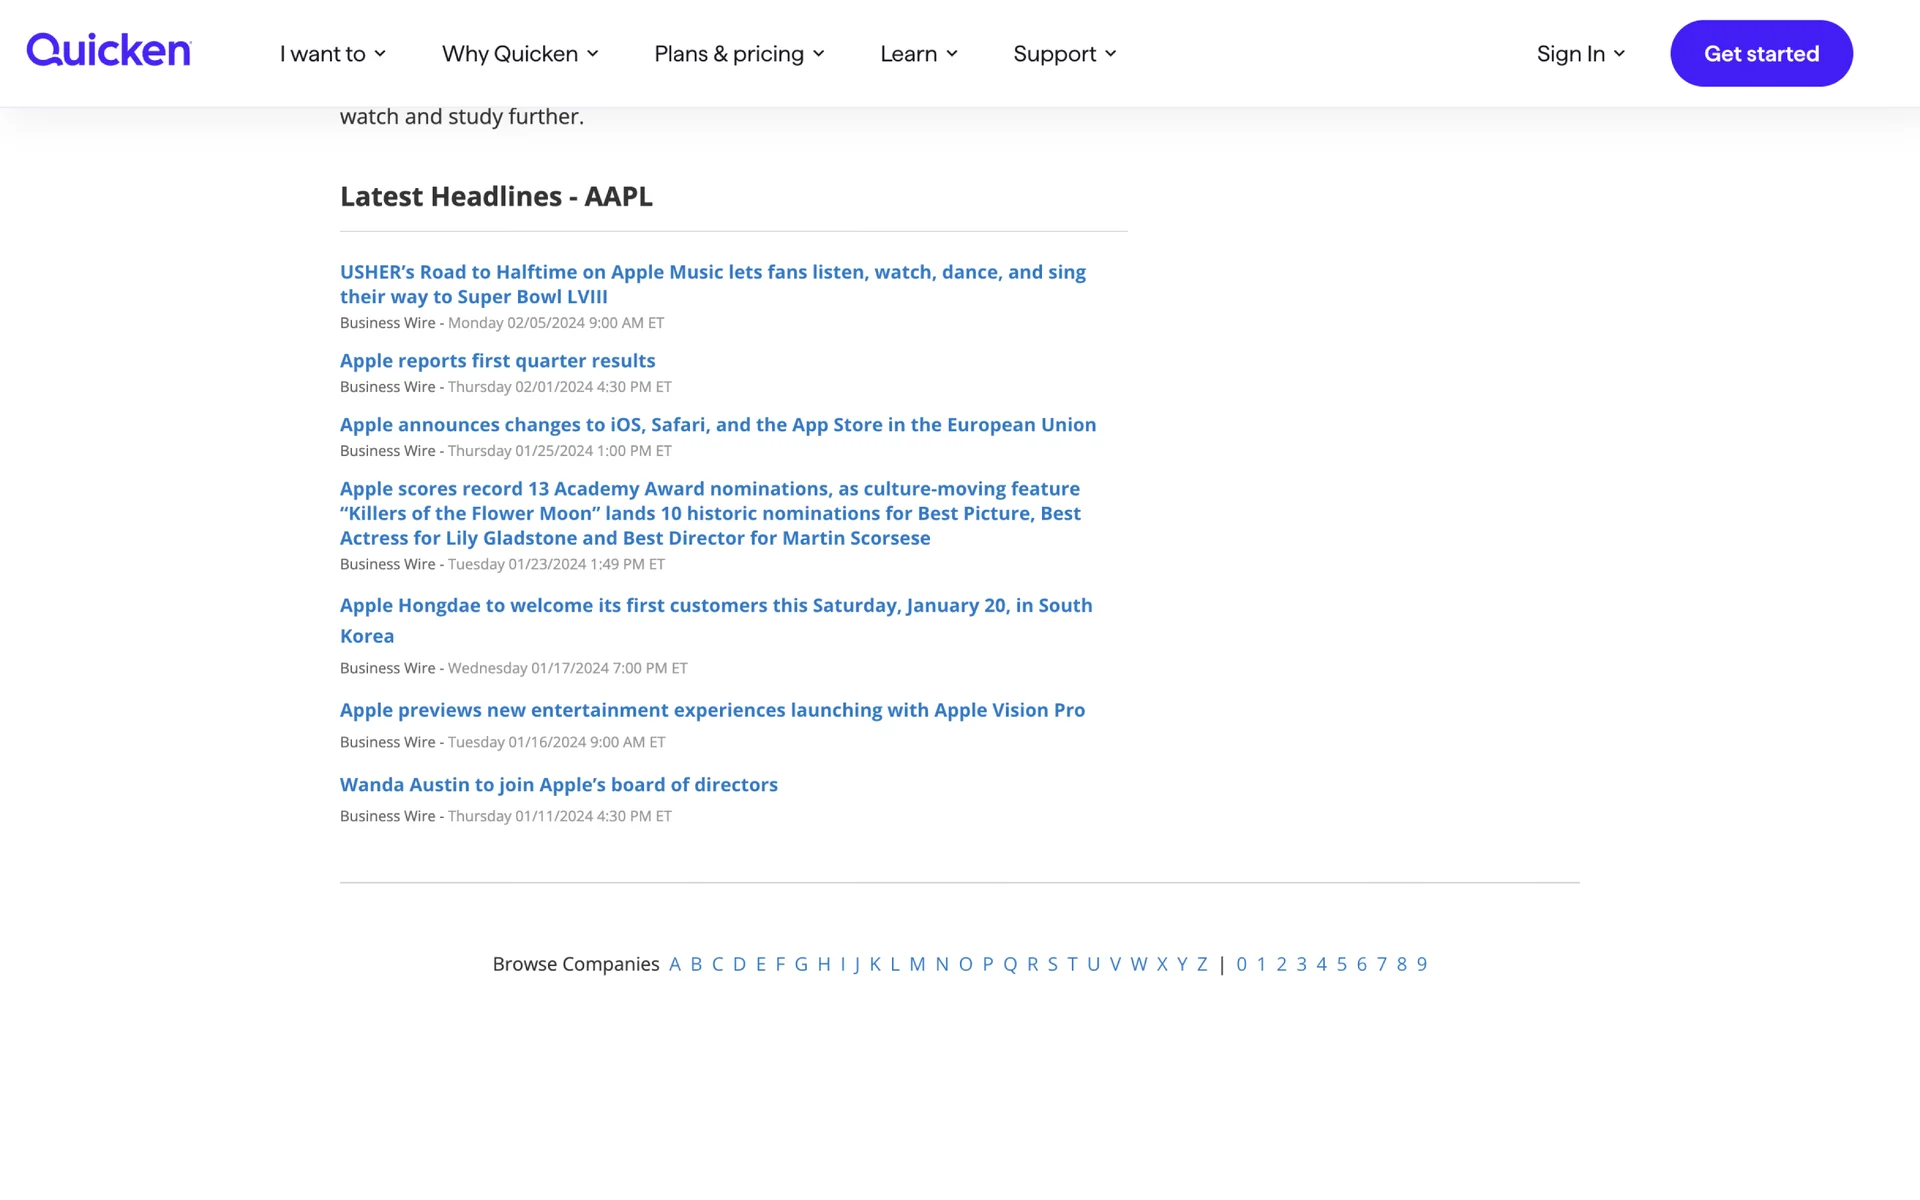Read the iOS European Union changes article
The height and width of the screenshot is (1200, 1920).
tap(717, 425)
